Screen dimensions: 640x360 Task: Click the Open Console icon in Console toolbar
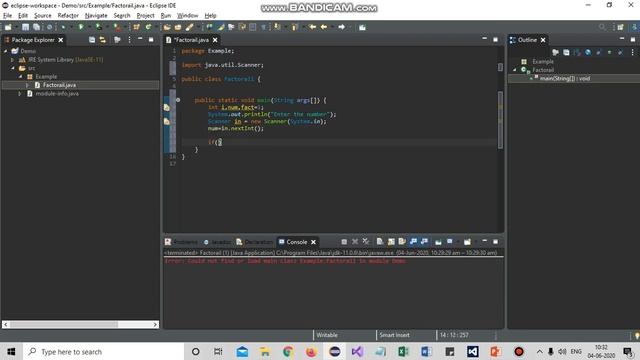[467, 242]
